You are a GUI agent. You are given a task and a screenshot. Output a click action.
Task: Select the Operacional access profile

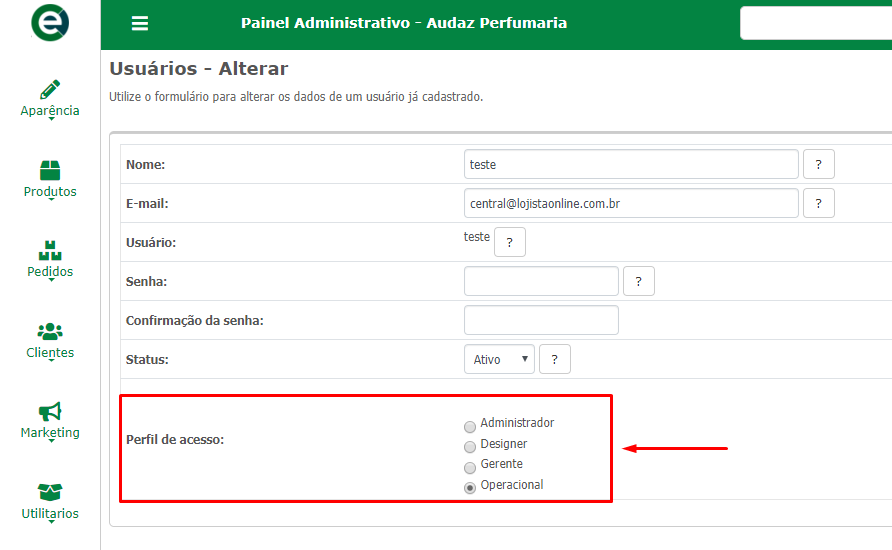[470, 488]
